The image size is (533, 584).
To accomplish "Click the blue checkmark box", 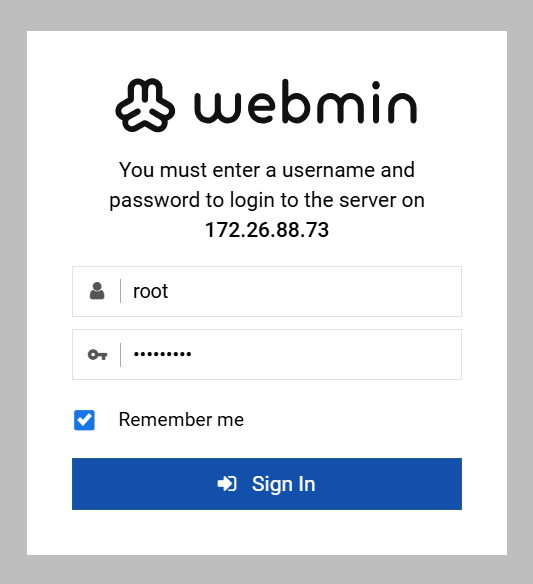I will click(84, 420).
